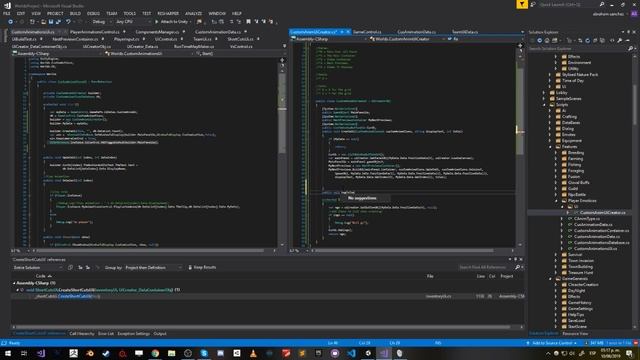This screenshot has height=360, width=640.
Task: Open Skype from the taskbar
Action: (204, 353)
